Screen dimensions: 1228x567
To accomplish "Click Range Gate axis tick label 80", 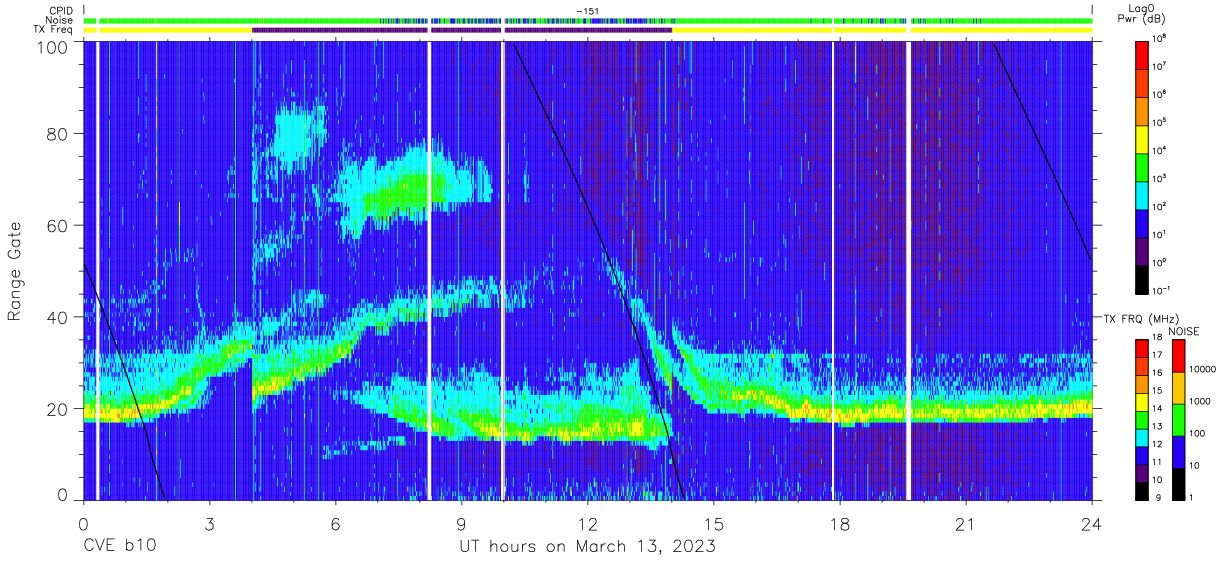I will click(58, 134).
